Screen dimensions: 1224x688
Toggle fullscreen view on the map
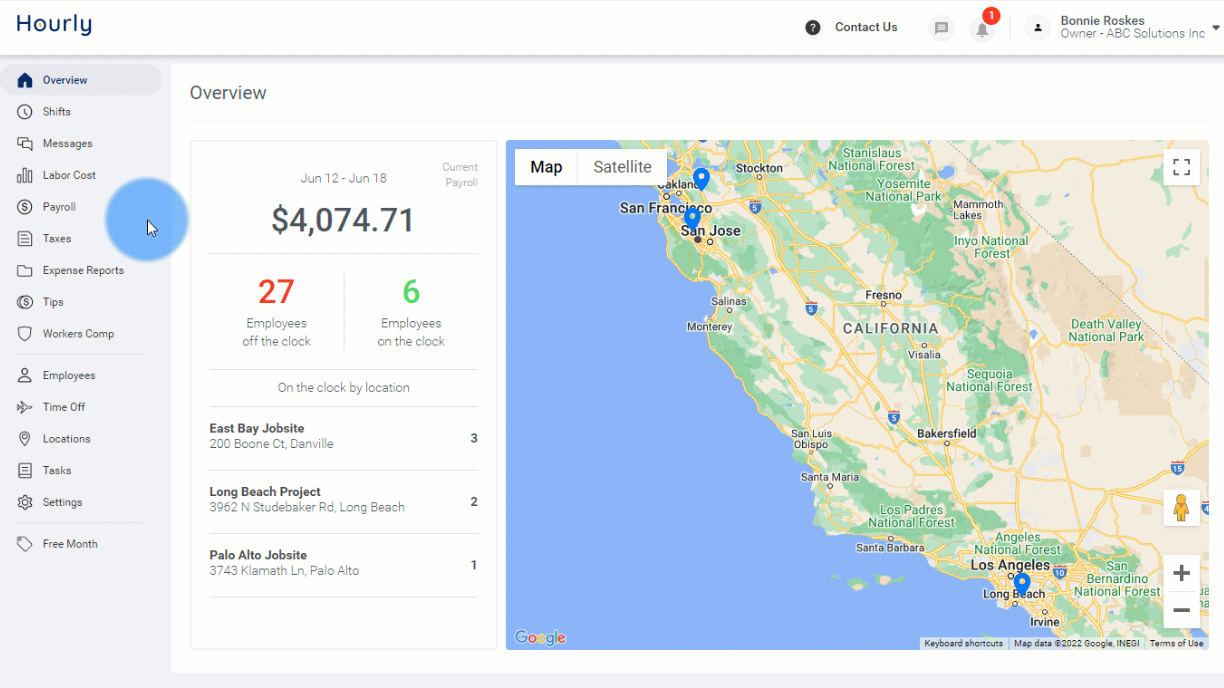1181,167
